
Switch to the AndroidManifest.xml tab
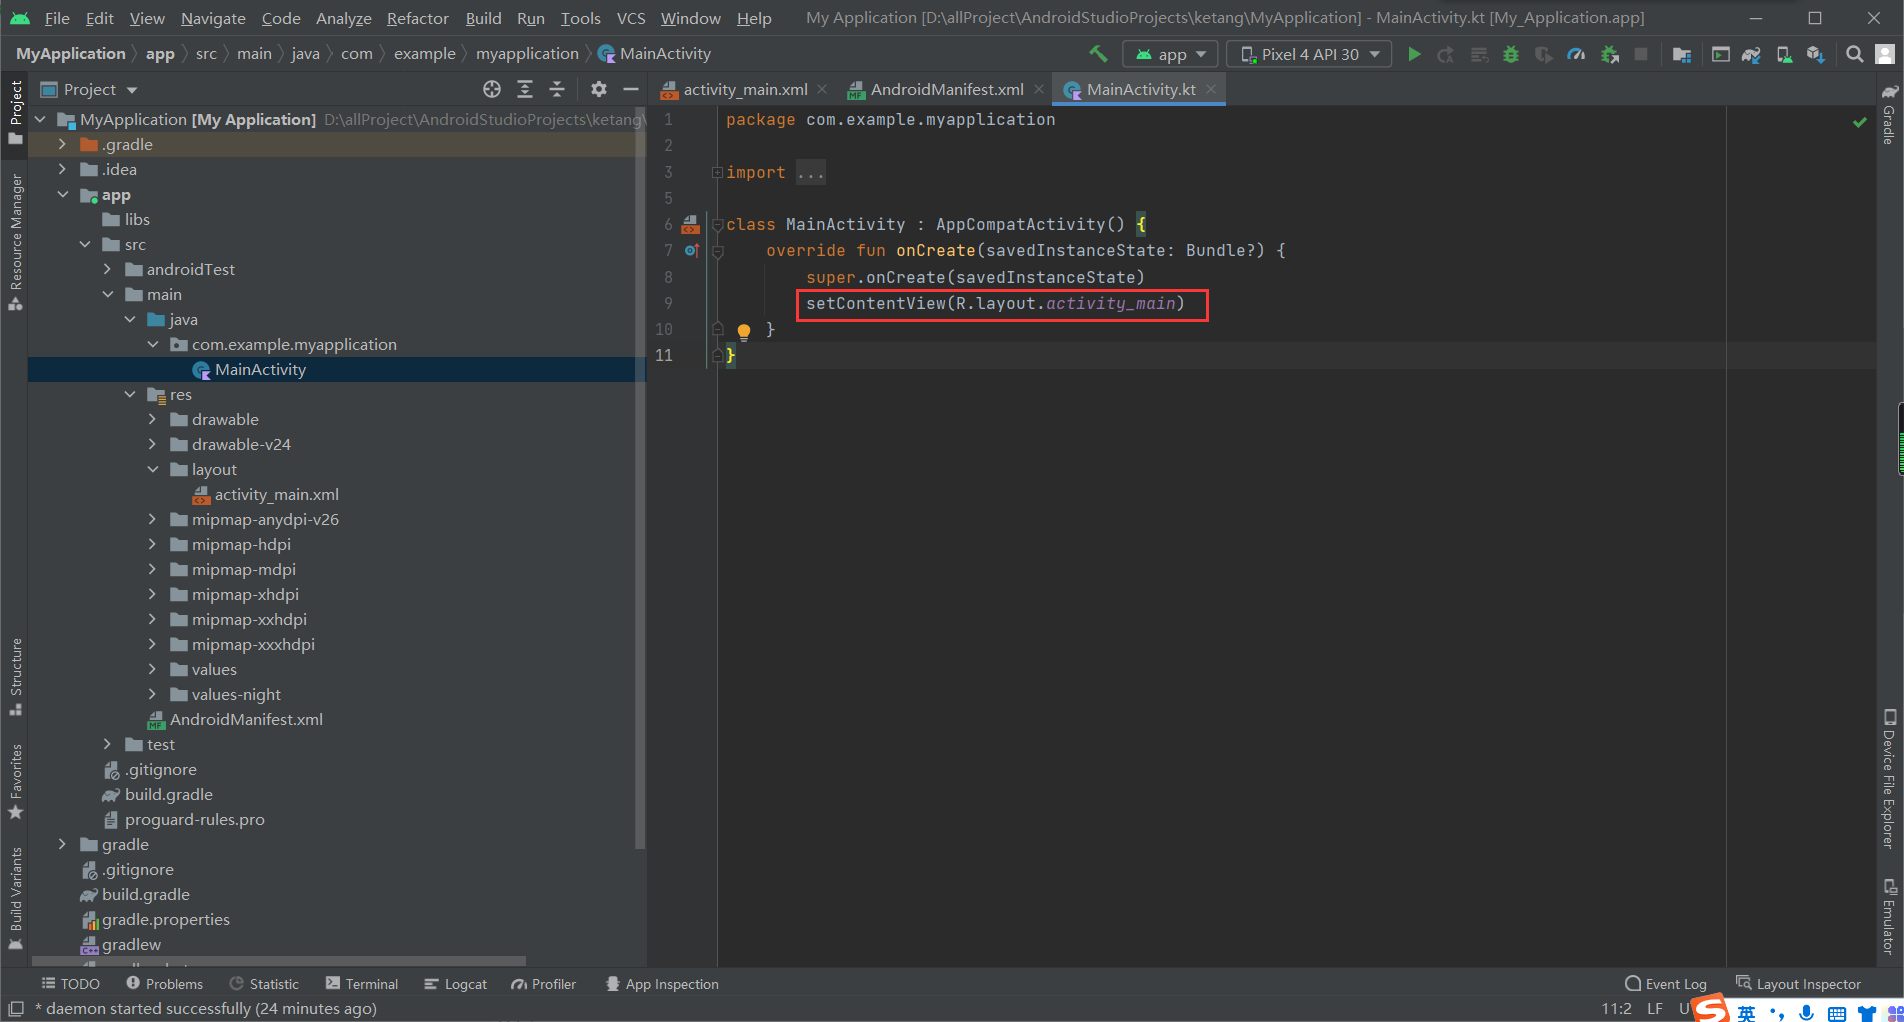945,89
